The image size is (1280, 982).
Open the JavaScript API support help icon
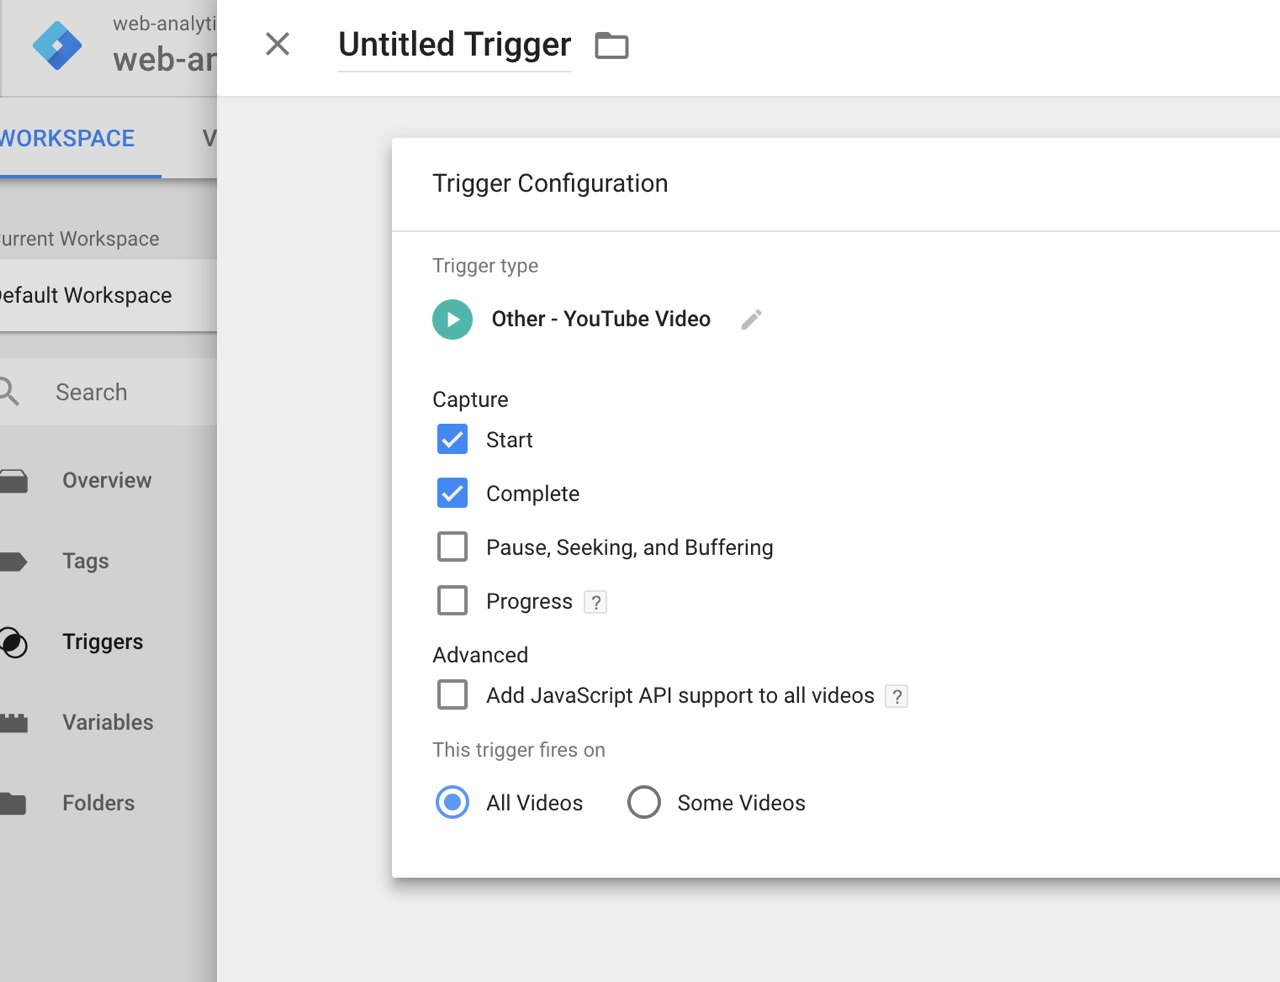click(897, 696)
